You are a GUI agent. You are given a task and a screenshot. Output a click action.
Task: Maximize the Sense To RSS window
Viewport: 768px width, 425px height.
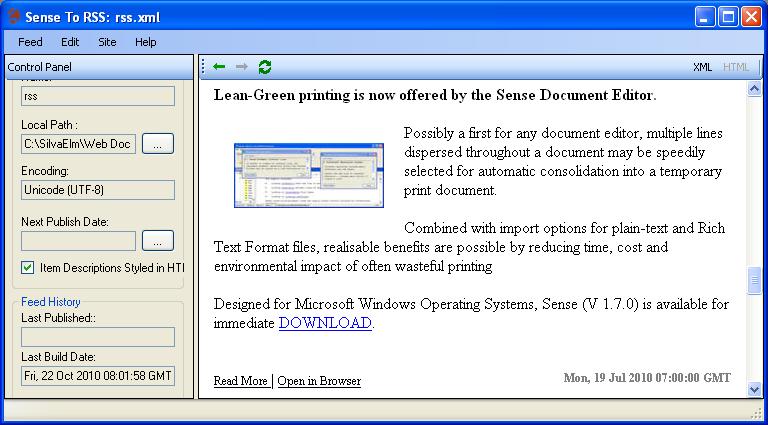click(728, 18)
